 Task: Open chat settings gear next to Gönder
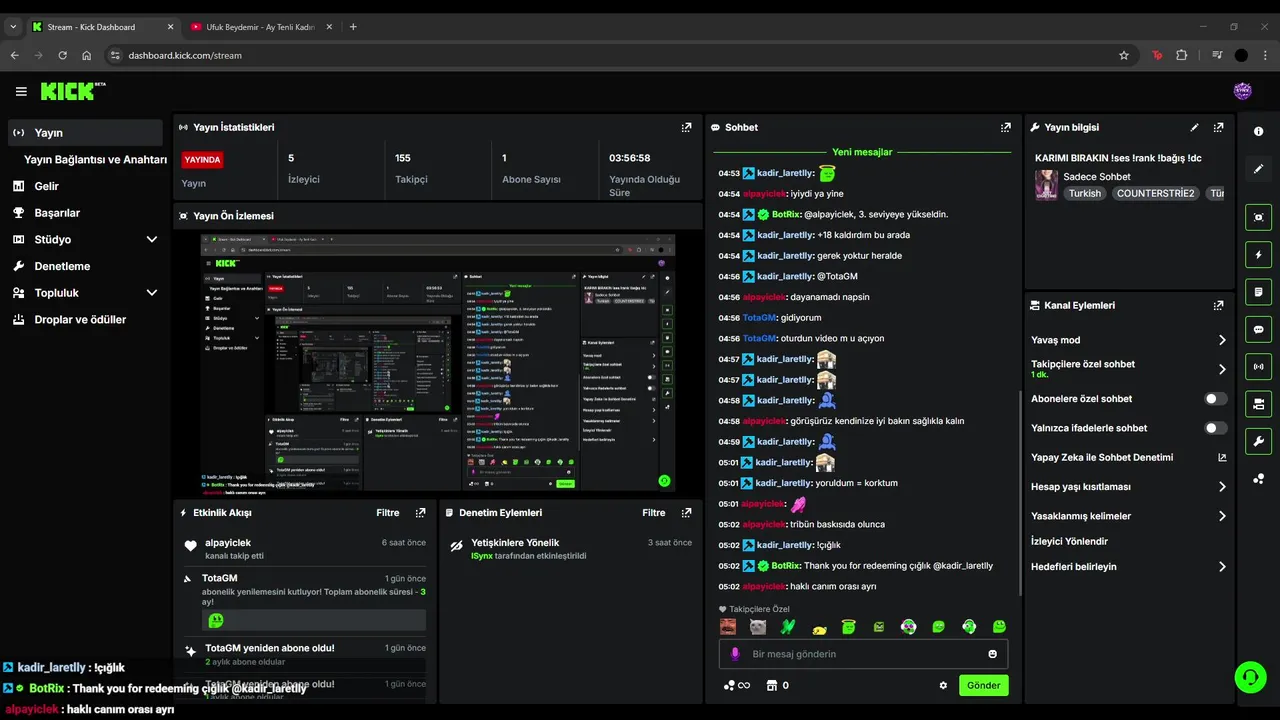tap(943, 685)
